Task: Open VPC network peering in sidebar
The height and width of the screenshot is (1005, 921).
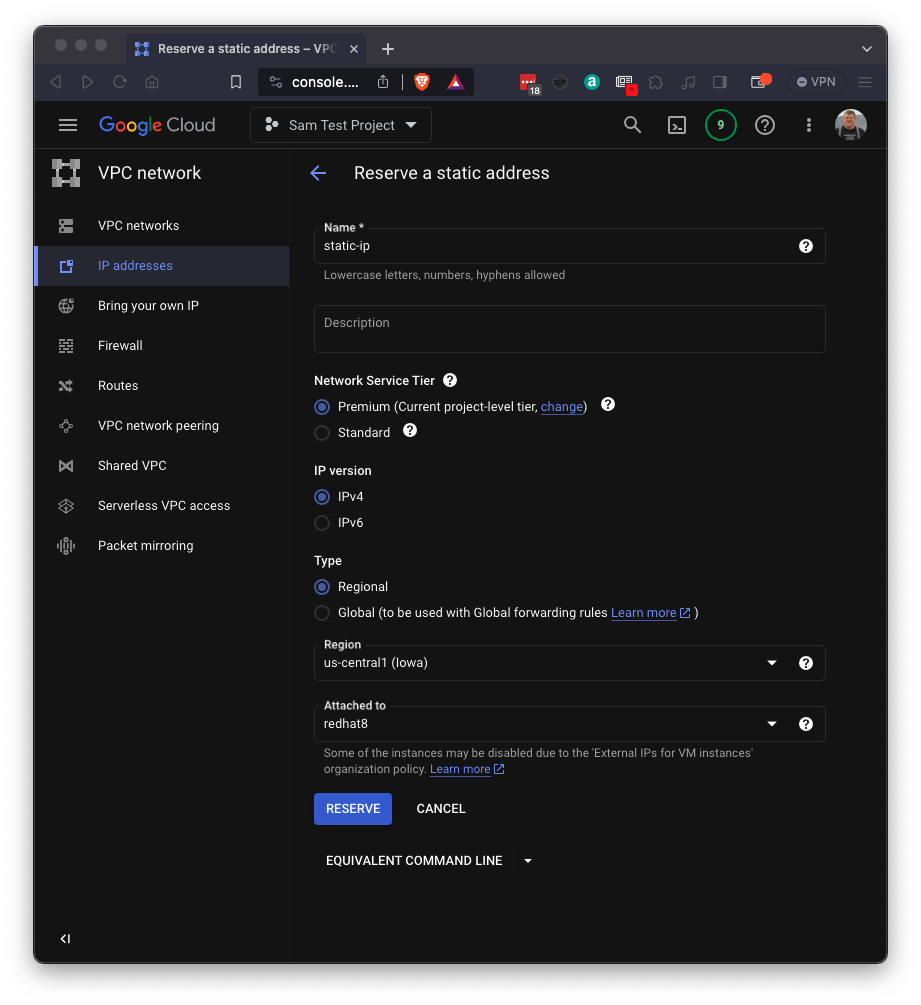Action: click(x=162, y=426)
